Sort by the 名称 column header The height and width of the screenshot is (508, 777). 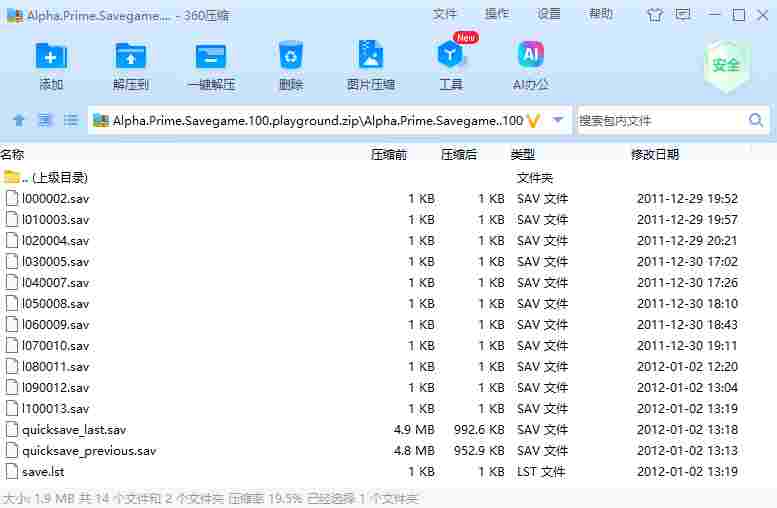pos(12,155)
